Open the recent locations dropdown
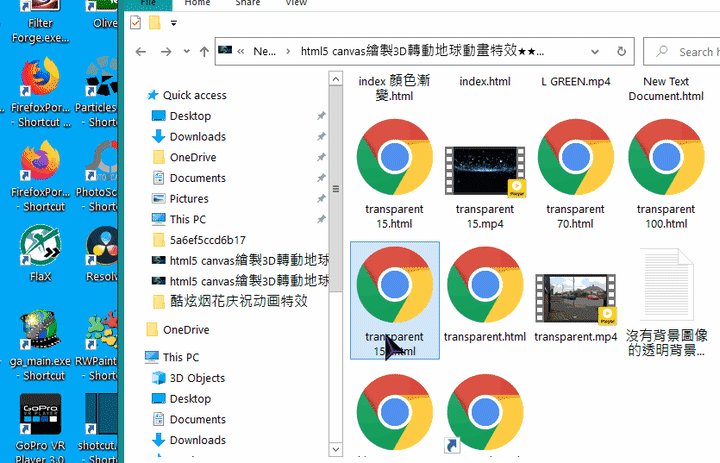This screenshot has width=720, height=463. 186,51
